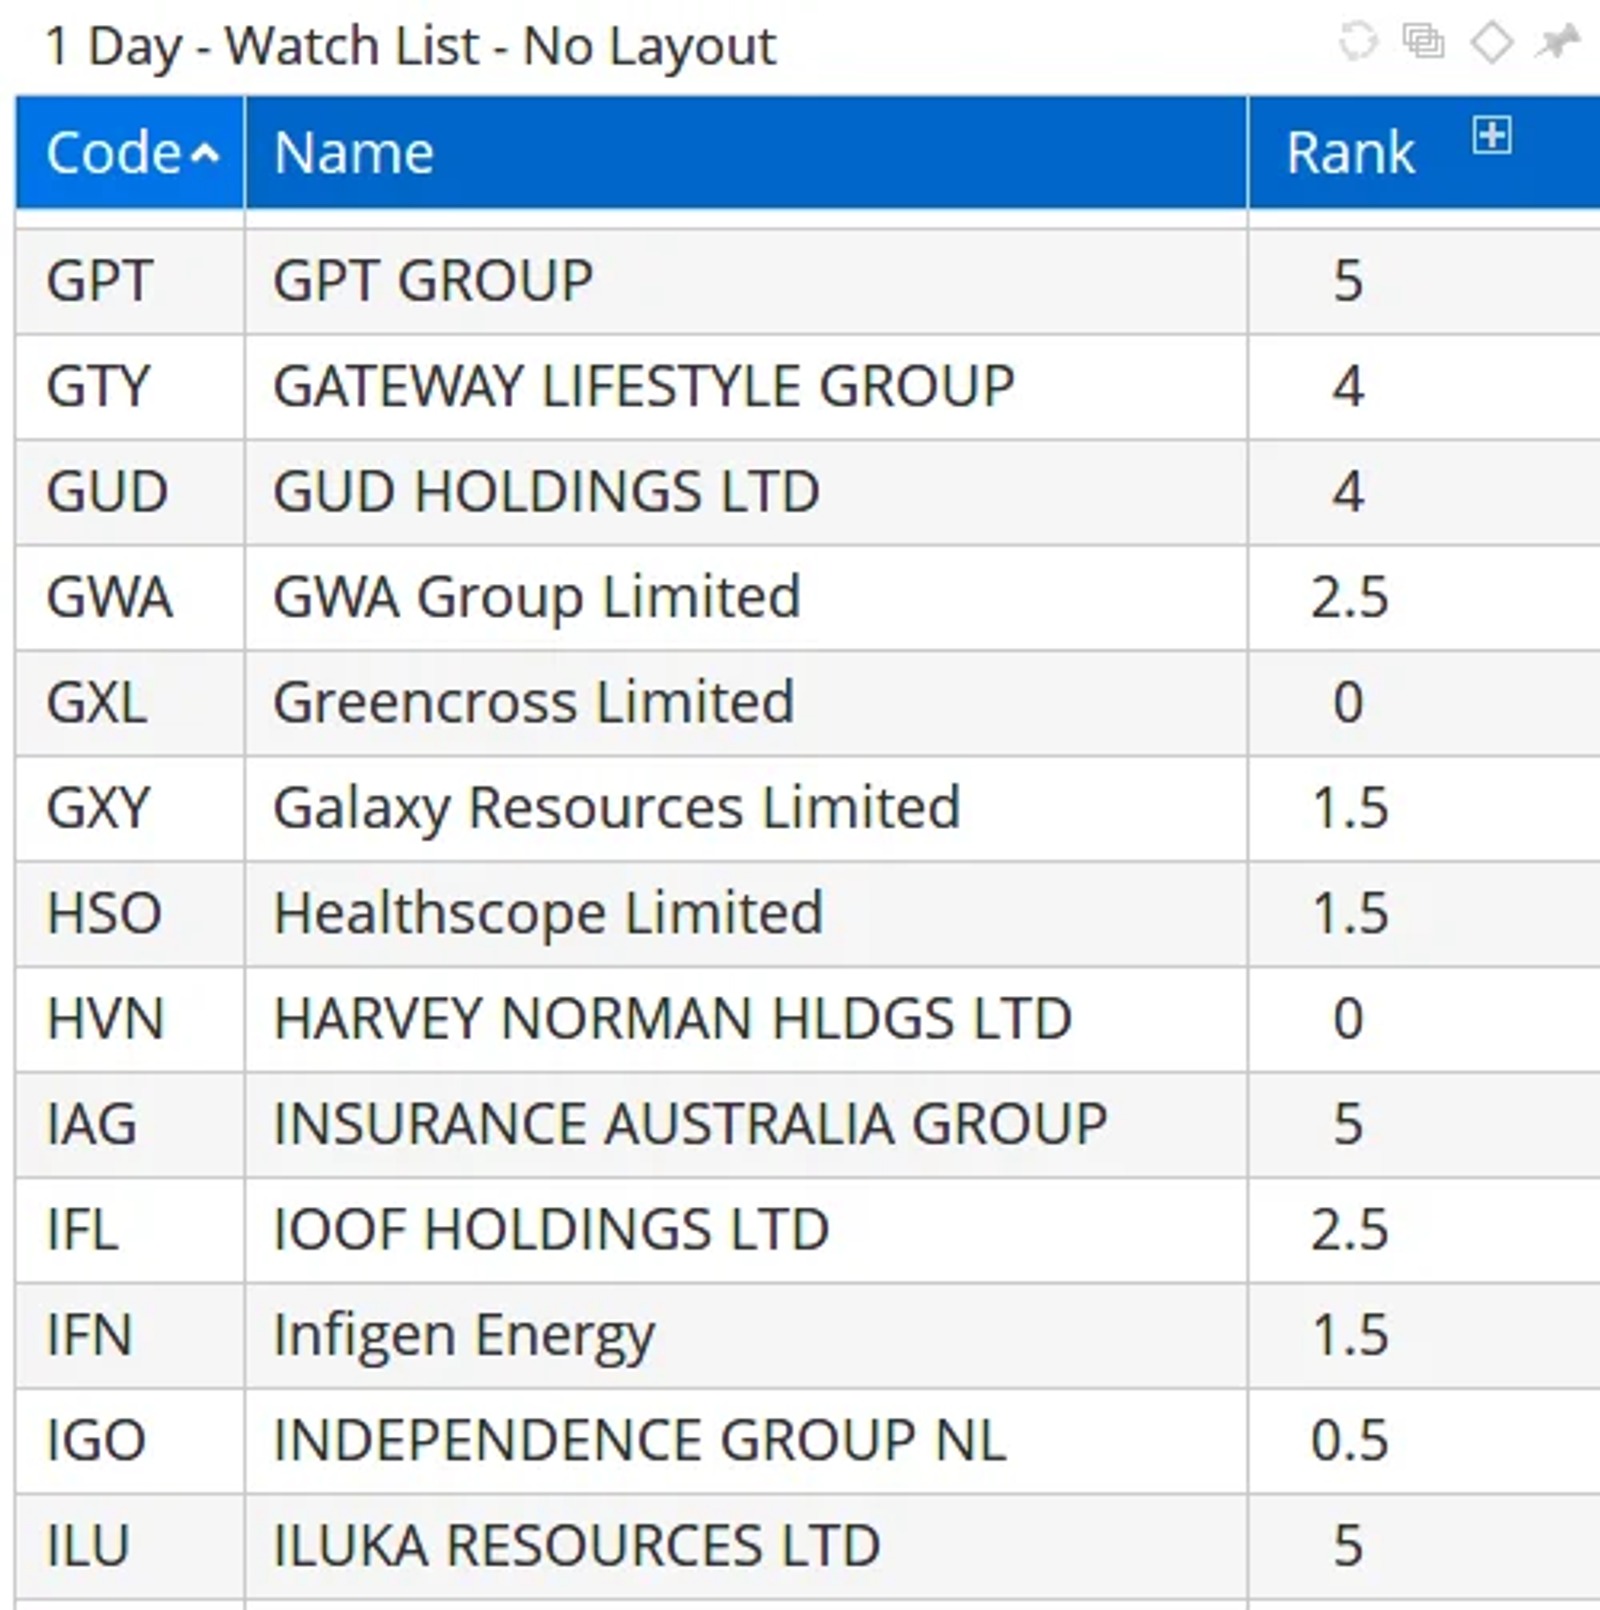Select the IAG code cell
Viewport: 1600px width, 1610px height.
coord(130,1125)
